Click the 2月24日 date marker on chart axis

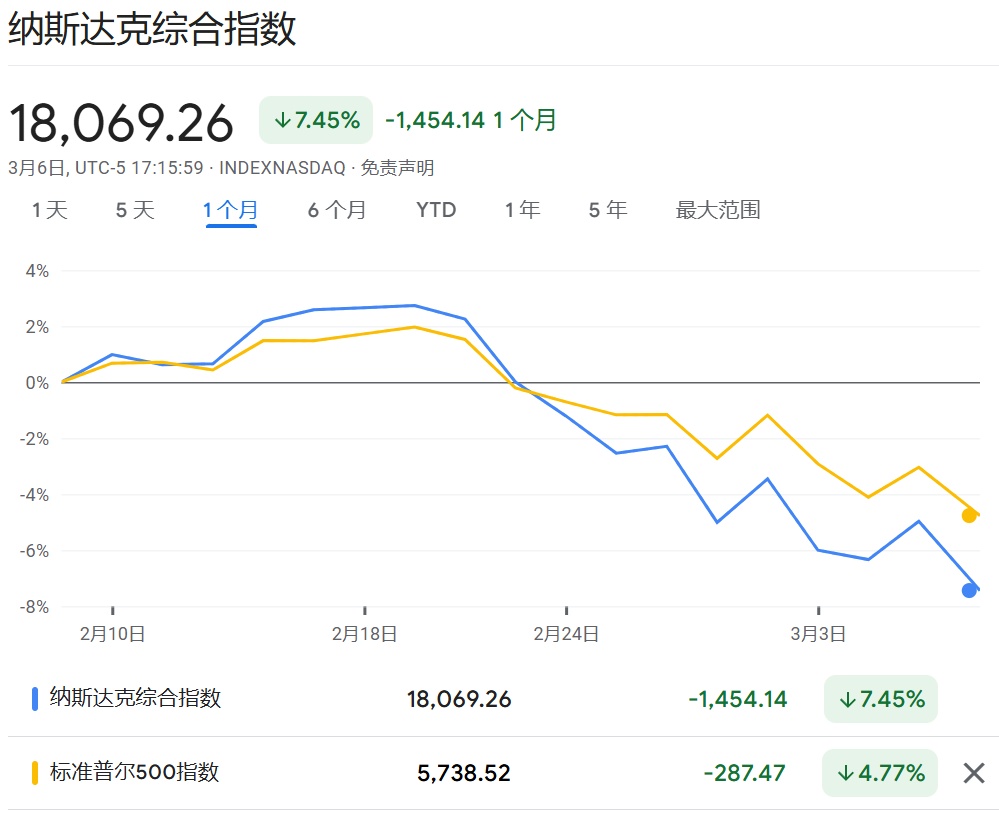[x=566, y=633]
